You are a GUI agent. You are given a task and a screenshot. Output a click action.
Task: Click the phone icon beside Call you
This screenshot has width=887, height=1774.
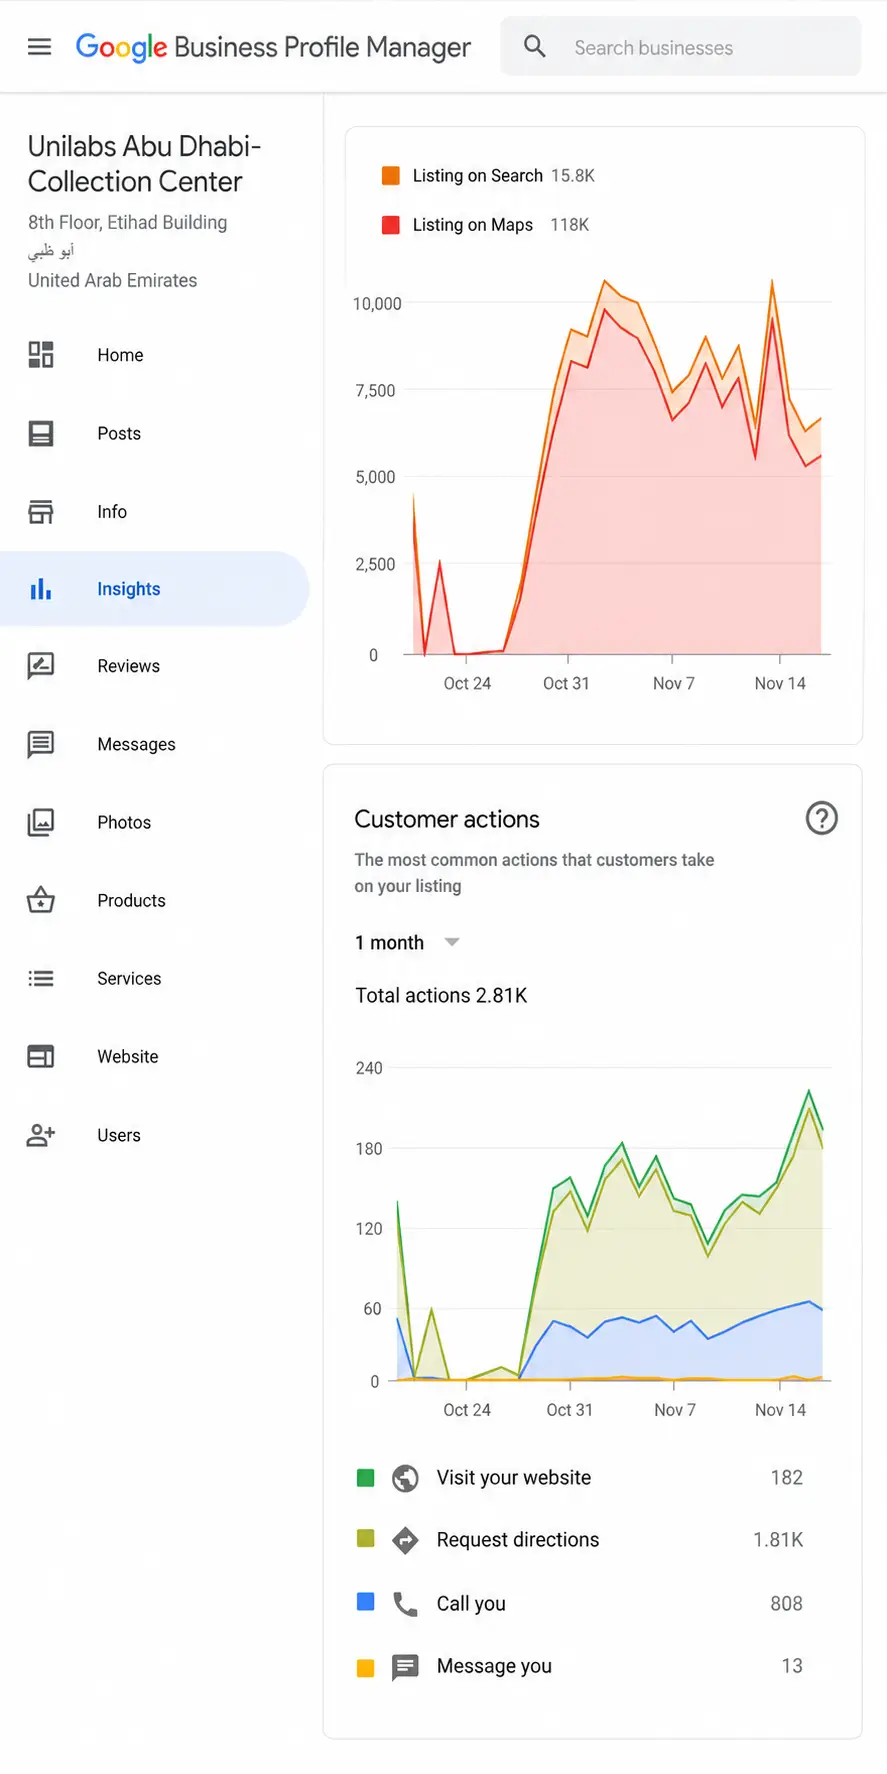[405, 1604]
